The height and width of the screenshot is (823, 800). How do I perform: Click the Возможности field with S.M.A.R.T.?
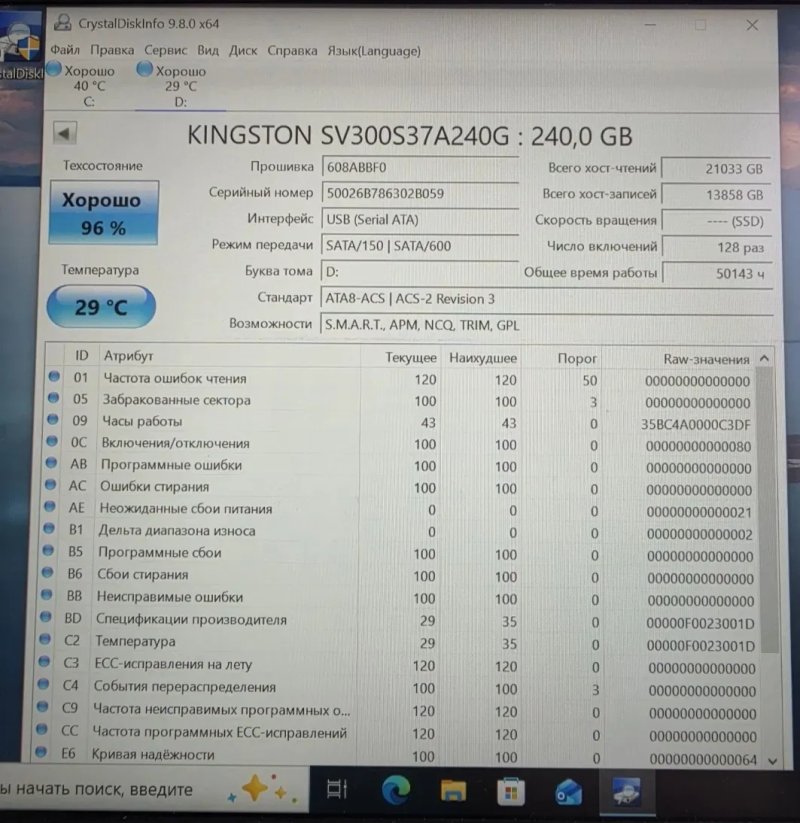click(546, 325)
